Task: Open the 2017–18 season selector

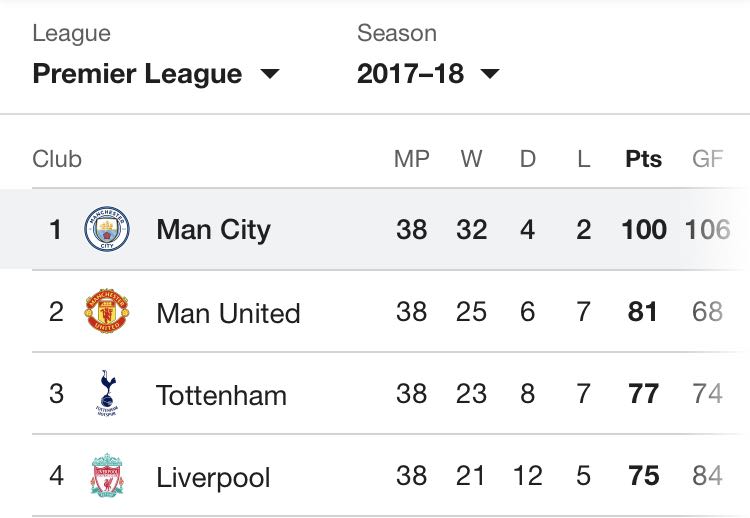Action: tap(428, 74)
